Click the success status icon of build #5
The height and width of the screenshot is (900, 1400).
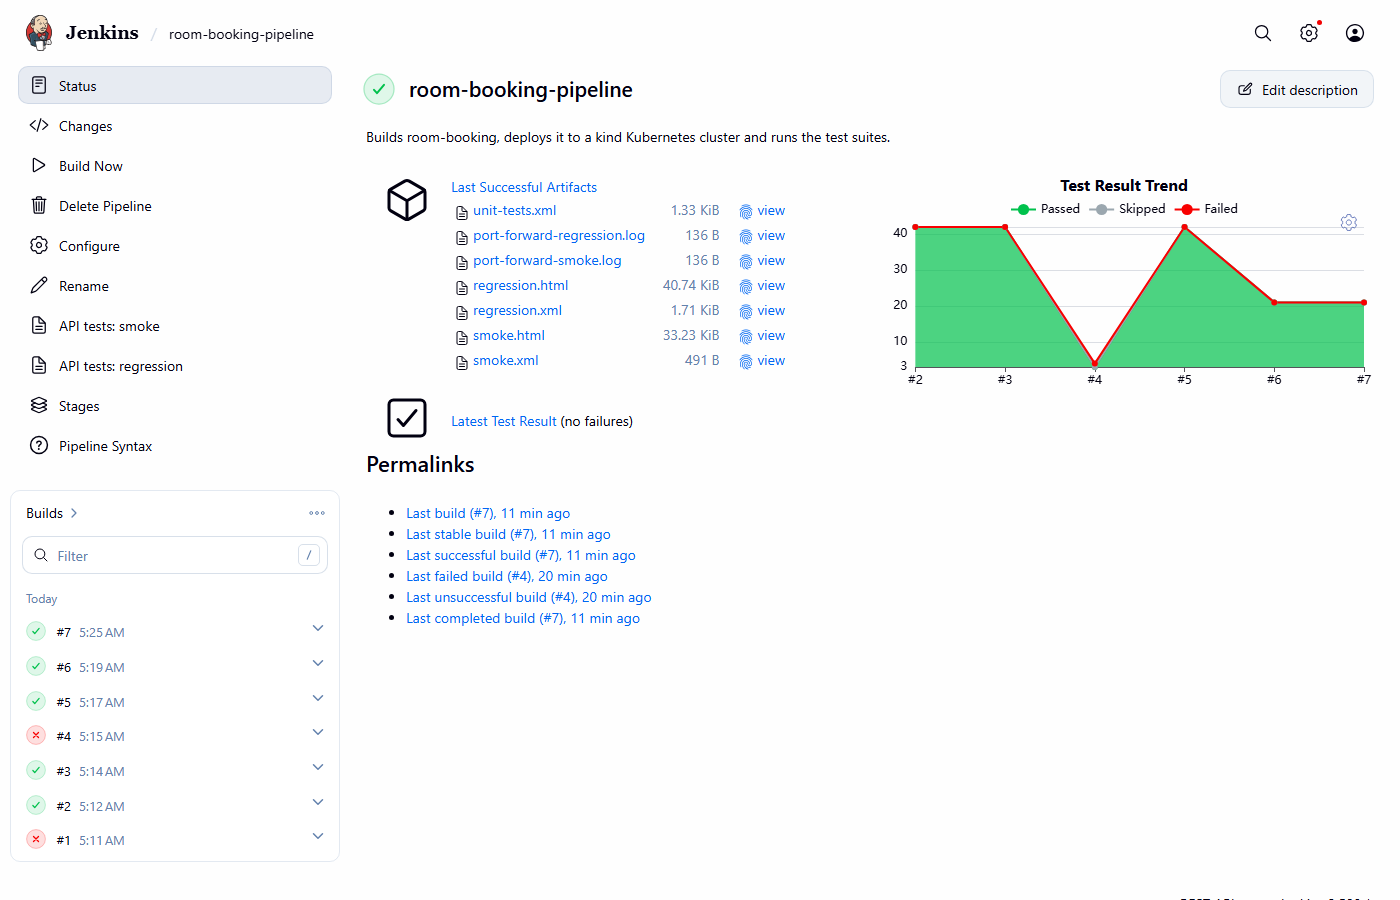click(x=36, y=701)
